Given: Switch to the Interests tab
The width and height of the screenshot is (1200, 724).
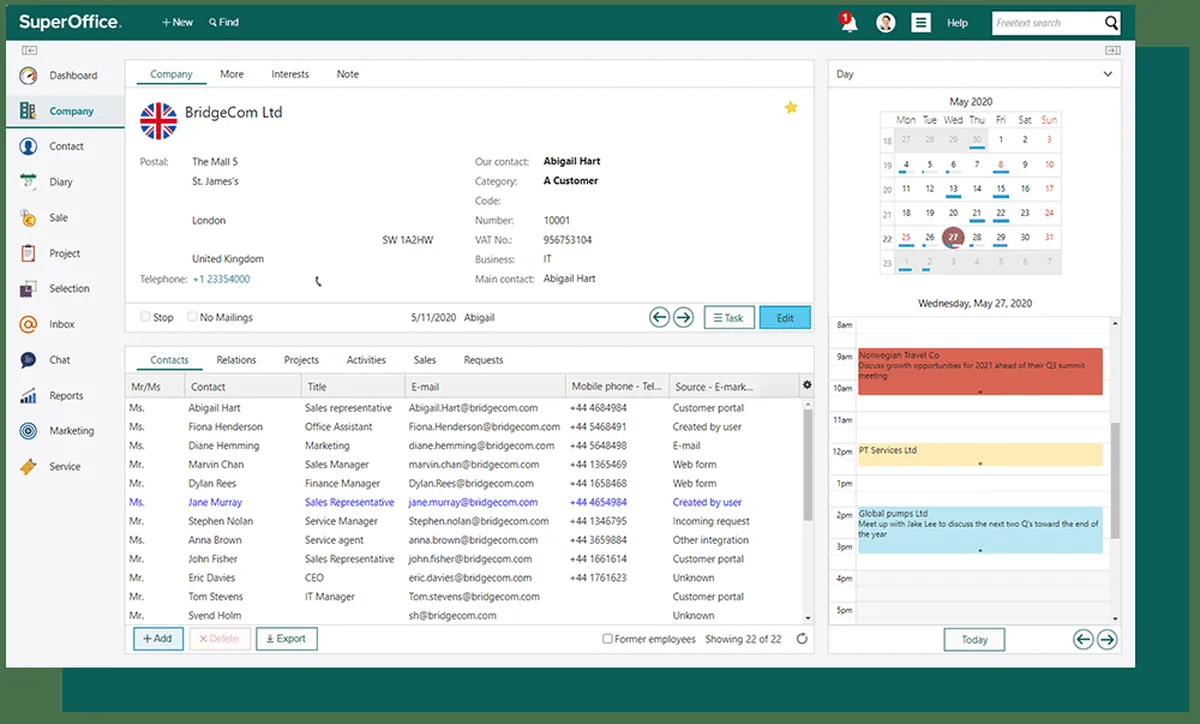Looking at the screenshot, I should [290, 74].
